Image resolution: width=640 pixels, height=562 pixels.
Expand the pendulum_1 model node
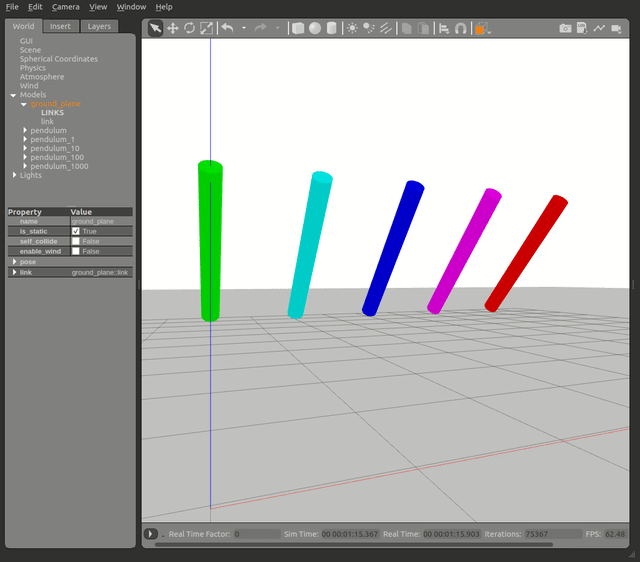click(x=25, y=139)
